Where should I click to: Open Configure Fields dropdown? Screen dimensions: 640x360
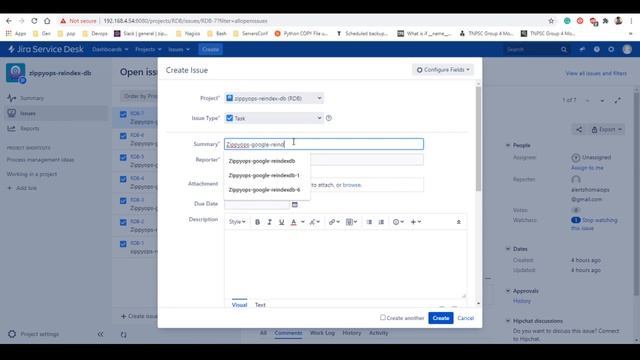coord(443,70)
